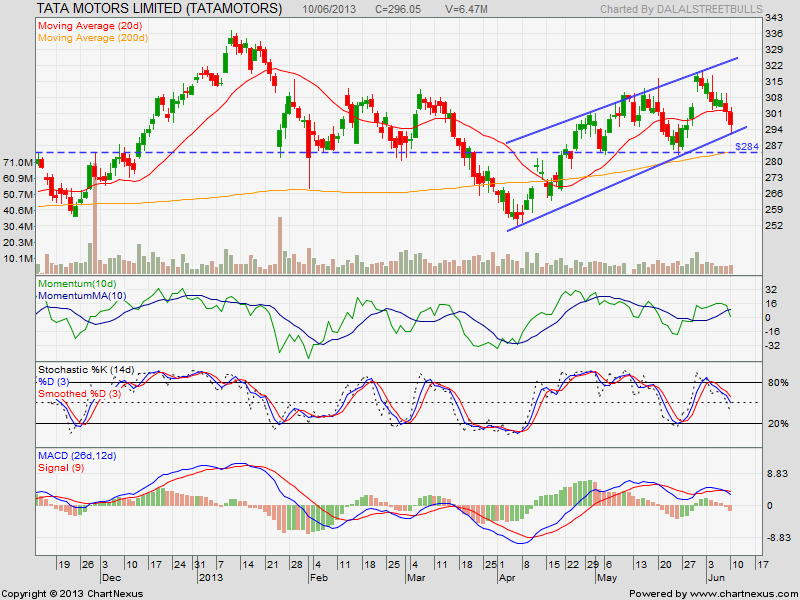Select the Moving Average (200d) legend
The width and height of the screenshot is (800, 600).
click(93, 38)
